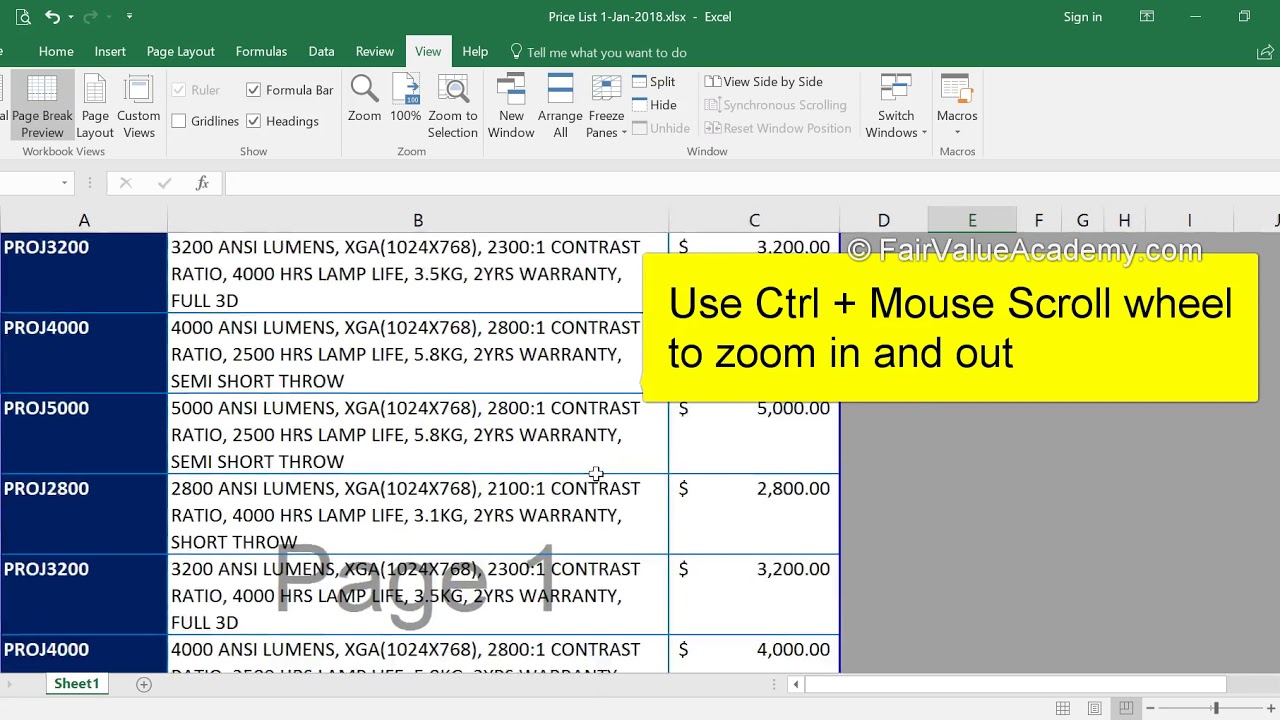The image size is (1280, 720).
Task: Click View Side by Side
Action: [x=764, y=82]
